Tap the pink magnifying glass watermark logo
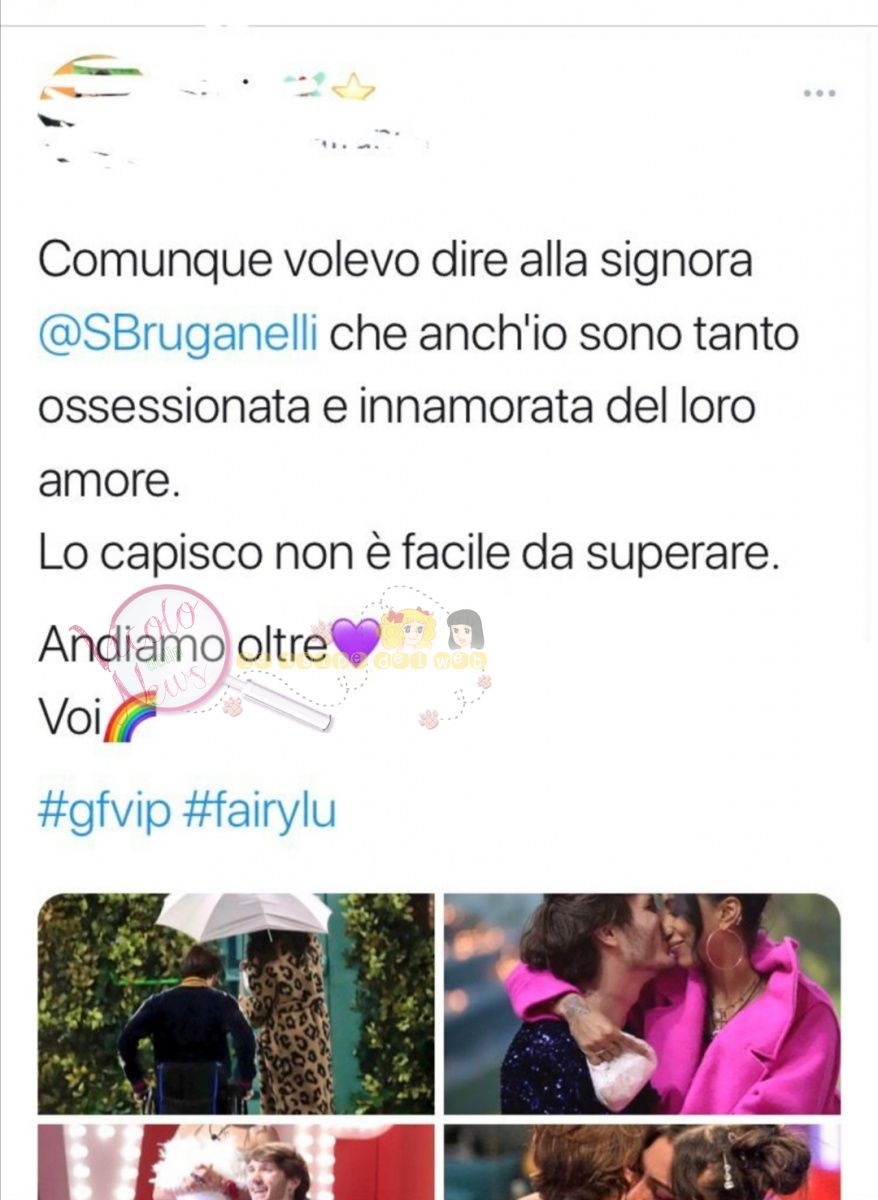Image resolution: width=878 pixels, height=1200 pixels. [169, 649]
